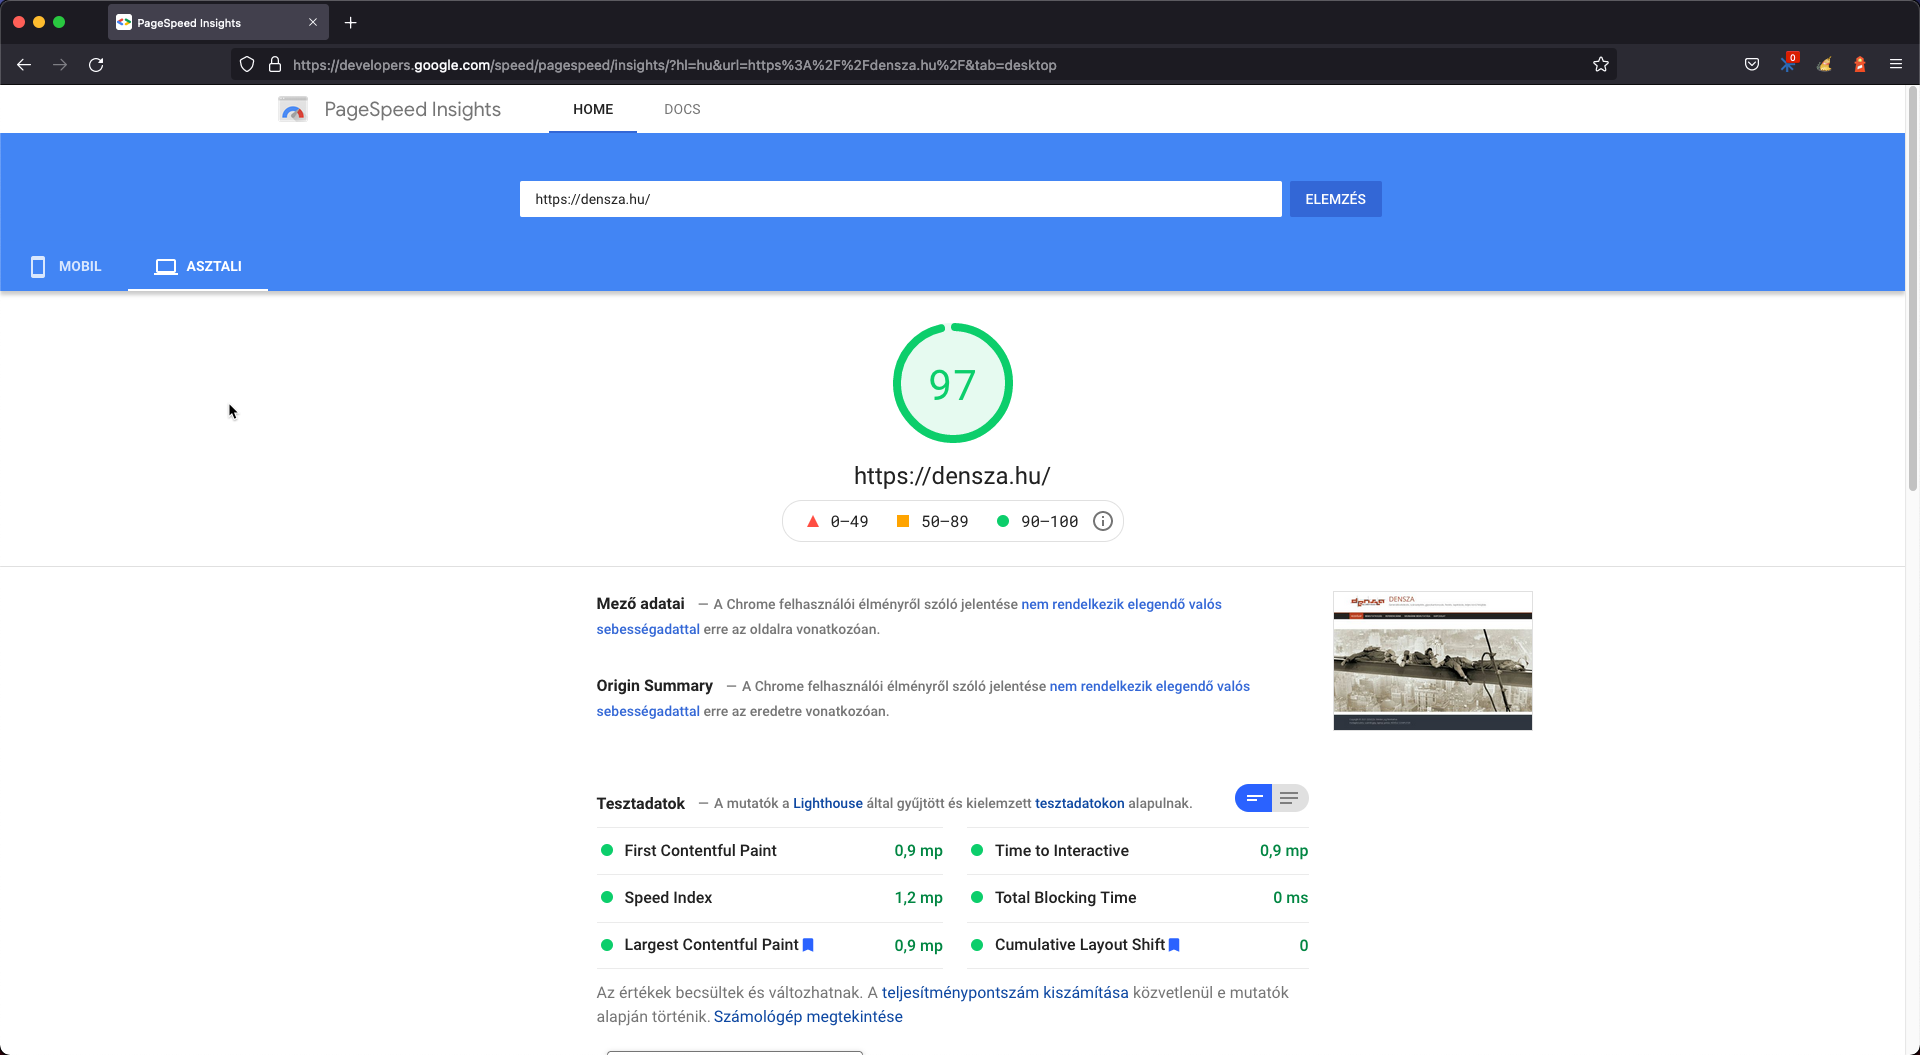
Task: Switch to expanded metrics view toggle
Action: [1290, 798]
